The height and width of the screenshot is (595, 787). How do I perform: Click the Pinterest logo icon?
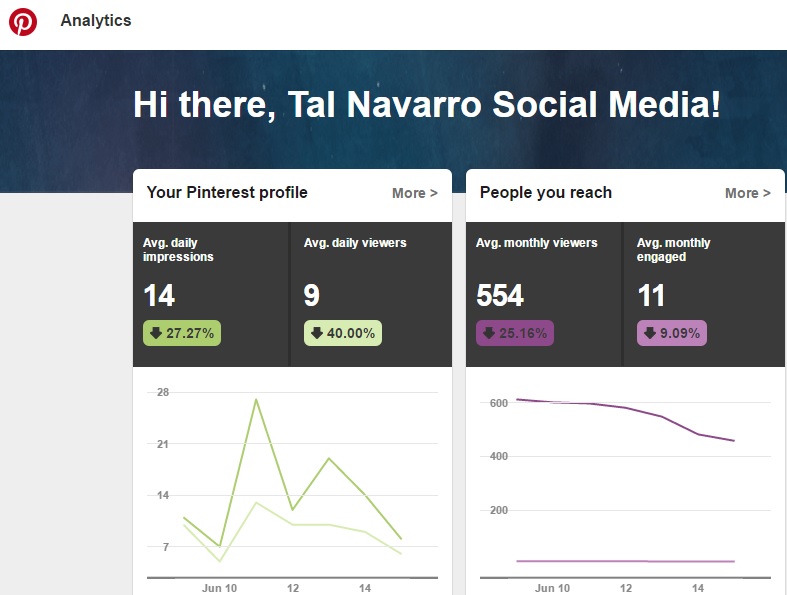[23, 22]
